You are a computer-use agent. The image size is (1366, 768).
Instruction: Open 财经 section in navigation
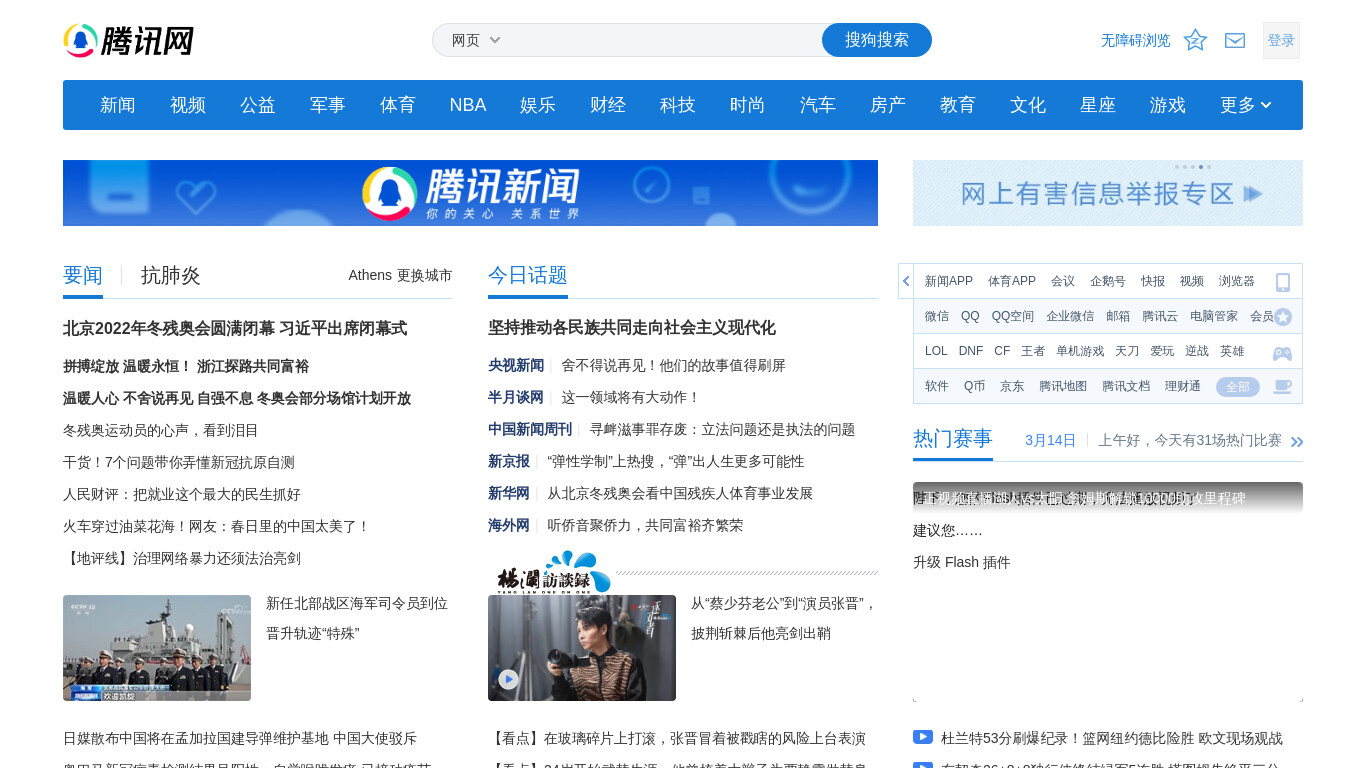[608, 105]
